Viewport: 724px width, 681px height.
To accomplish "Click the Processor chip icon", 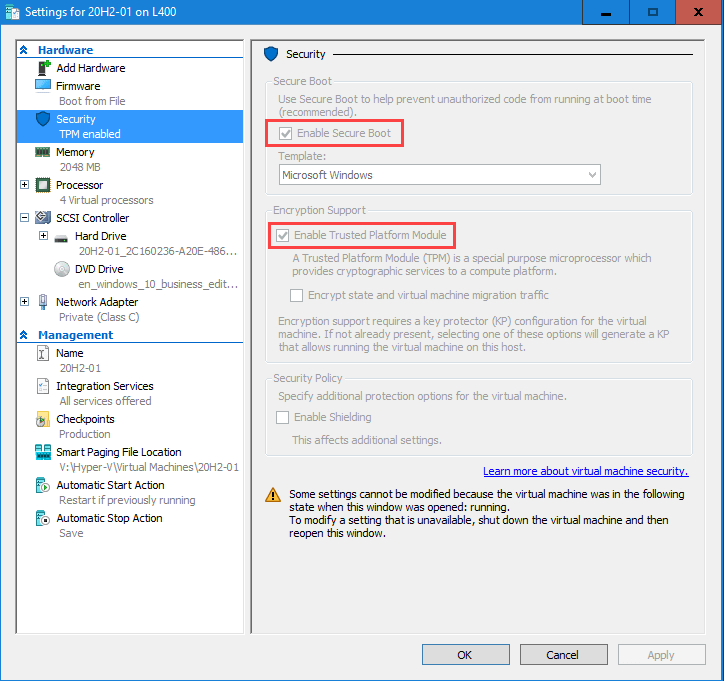I will pyautogui.click(x=43, y=185).
